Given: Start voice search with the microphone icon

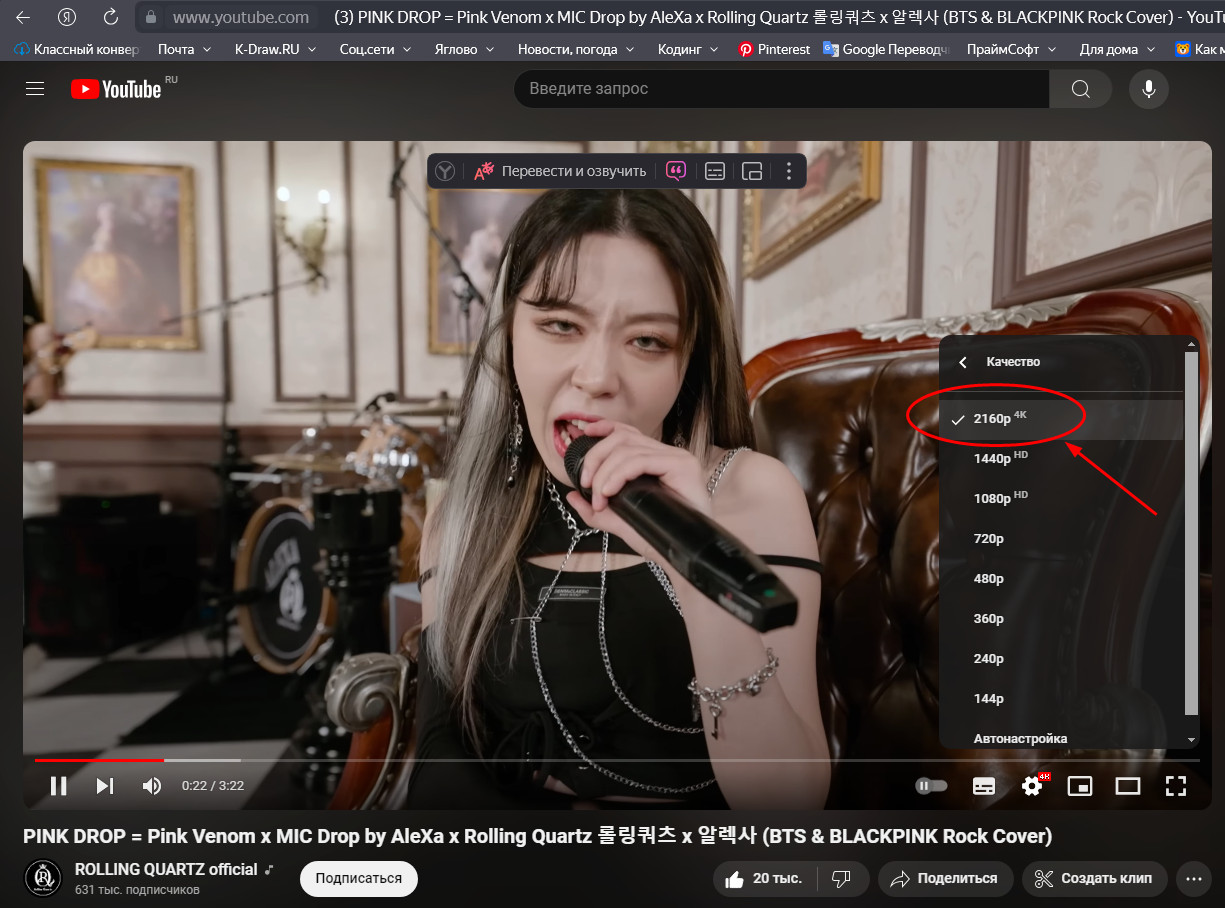Looking at the screenshot, I should 1149,89.
